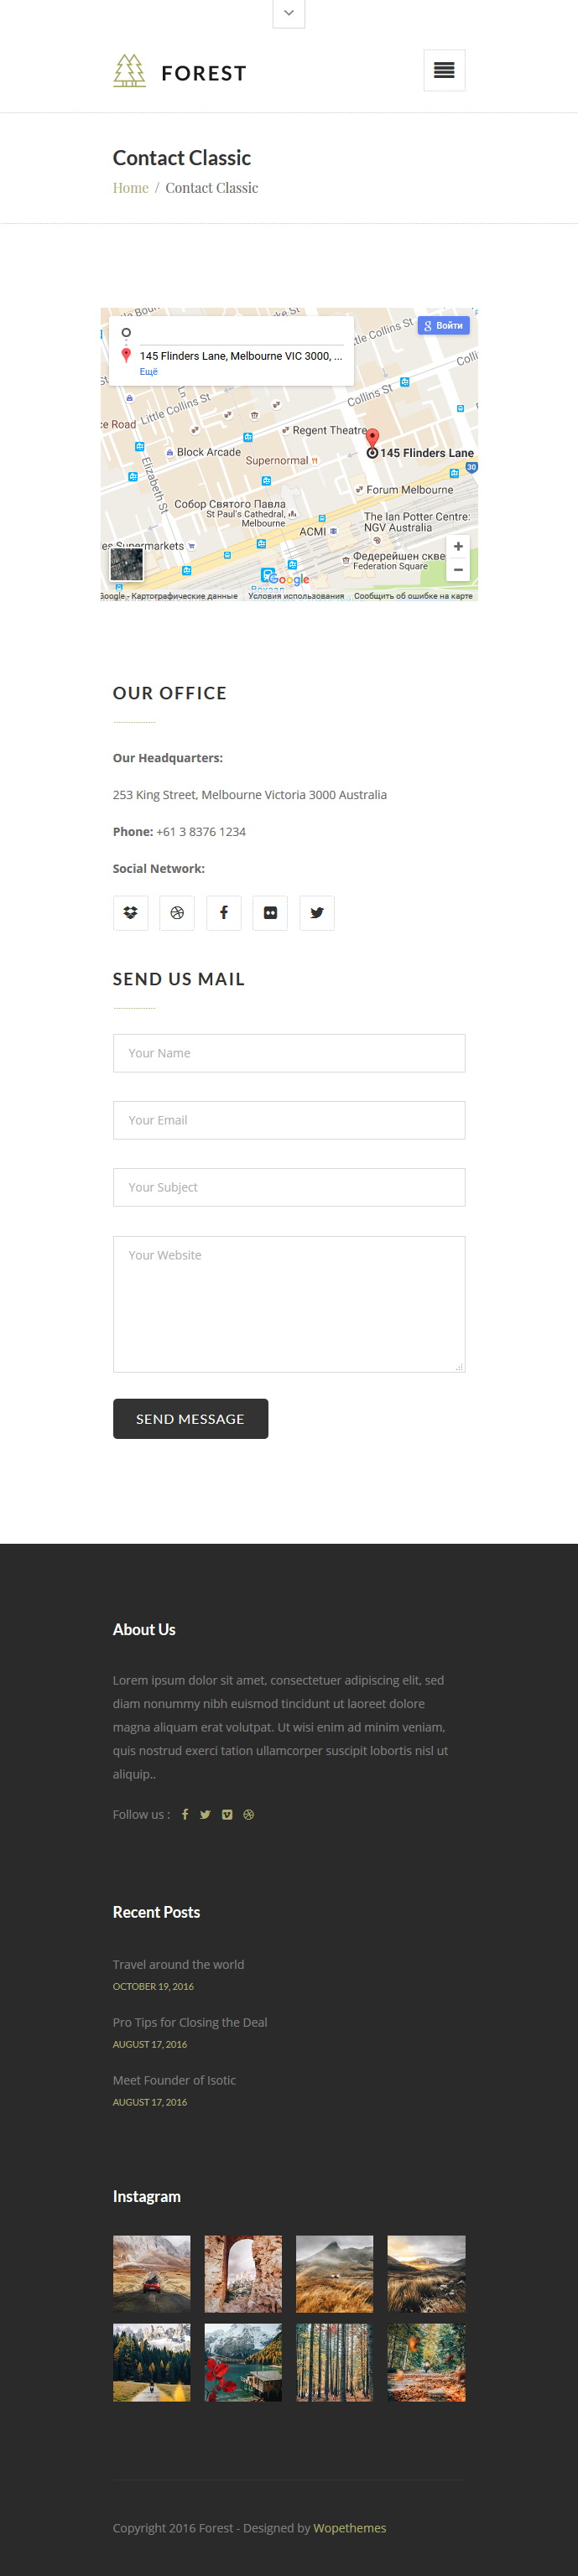Submit form with Send Message button
Viewport: 578px width, 2576px height.
tap(190, 1418)
